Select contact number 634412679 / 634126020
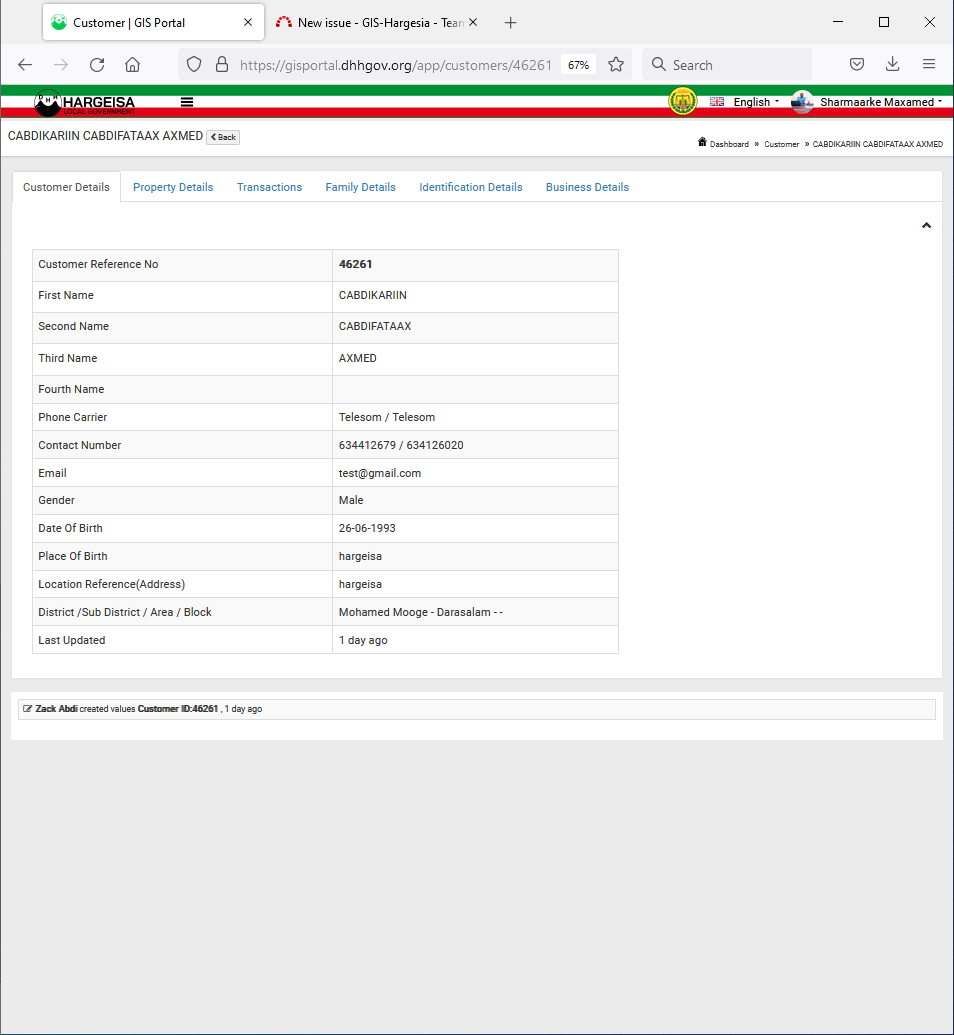The height and width of the screenshot is (1035, 954). coord(401,446)
